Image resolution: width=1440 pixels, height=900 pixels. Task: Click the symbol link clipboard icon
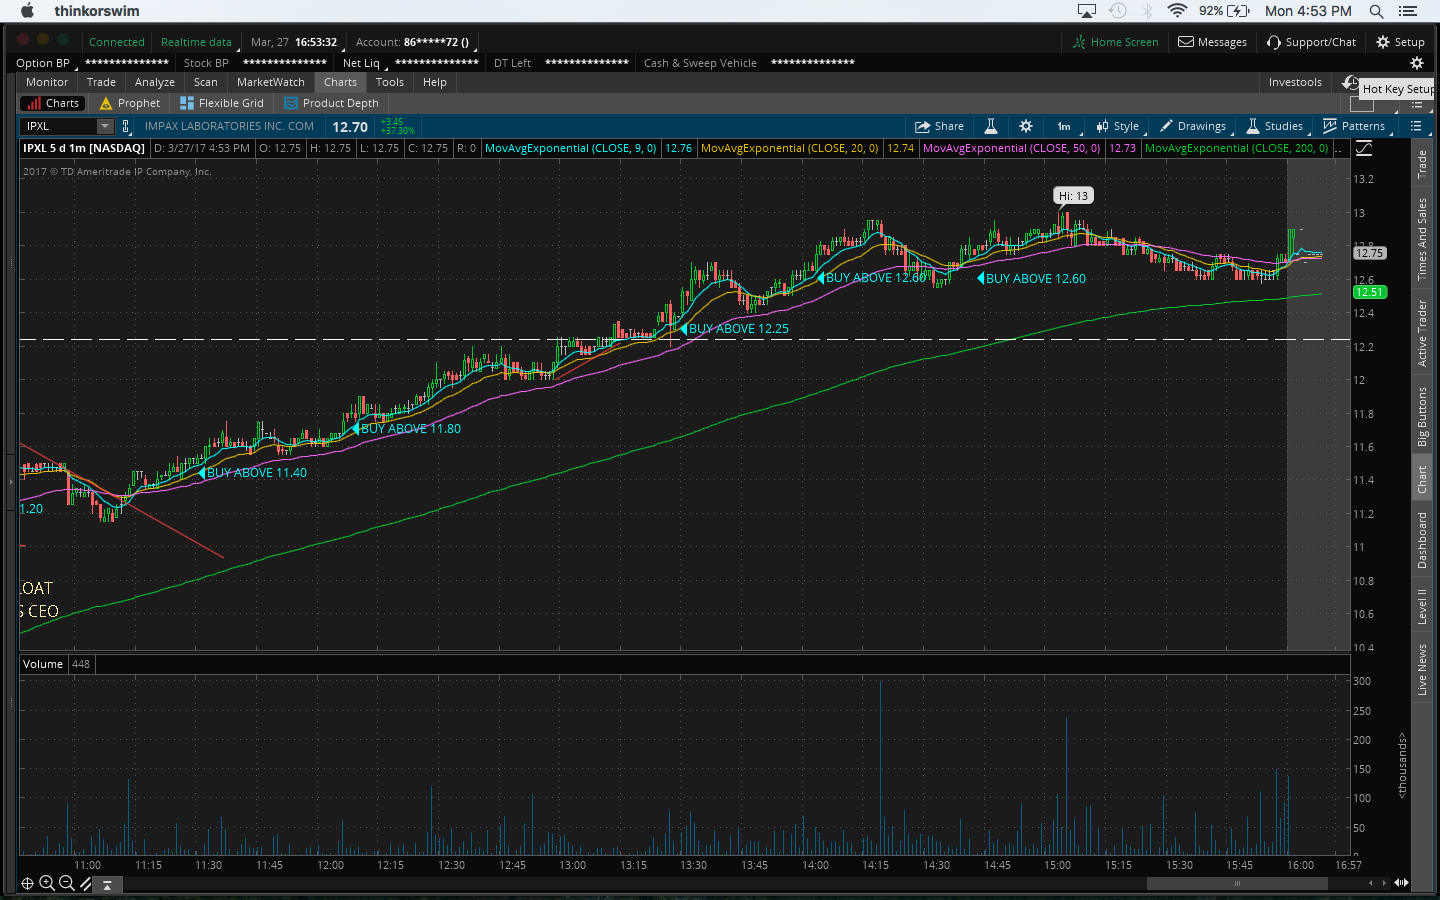[x=125, y=126]
